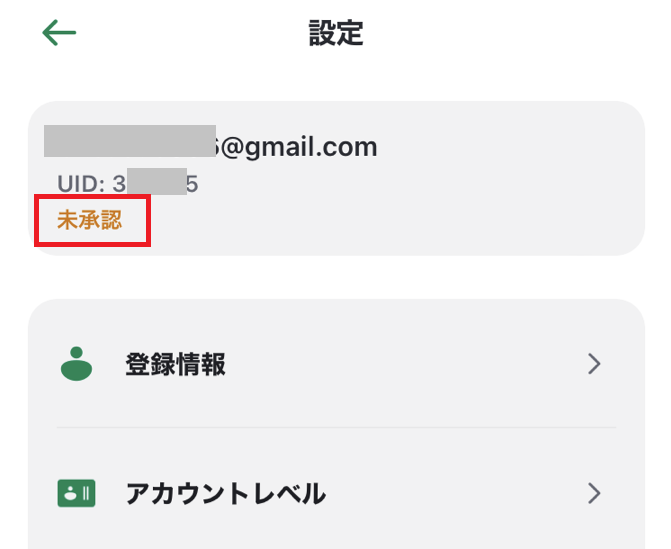Screen dimensions: 671x549
Task: Click blank area of the アカウントレベル row
Action: (454, 493)
